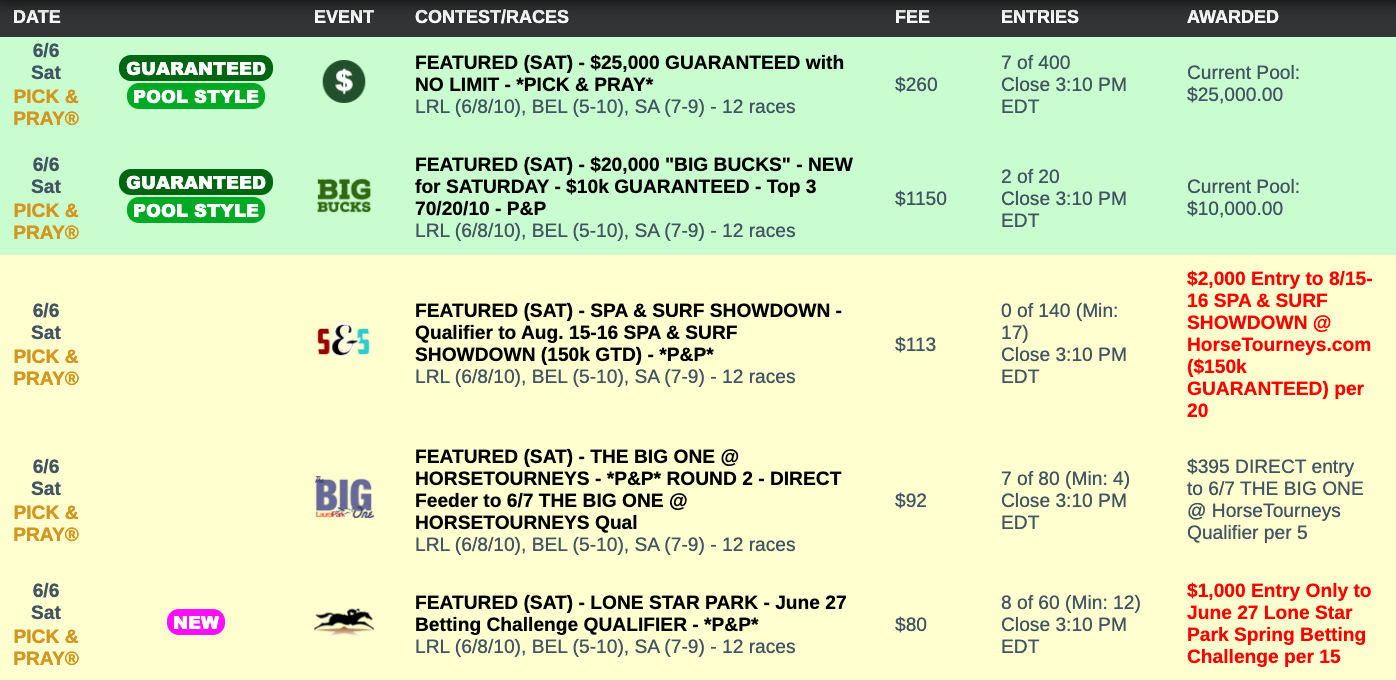The height and width of the screenshot is (680, 1396).
Task: Click The Big One event logo
Action: pos(344,498)
